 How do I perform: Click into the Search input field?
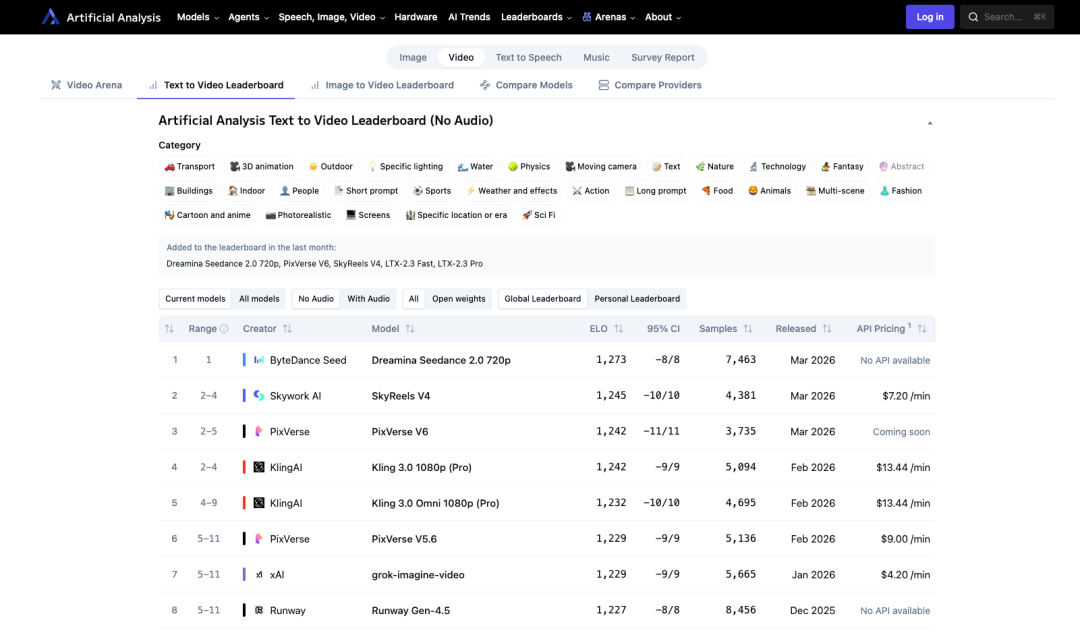1007,17
